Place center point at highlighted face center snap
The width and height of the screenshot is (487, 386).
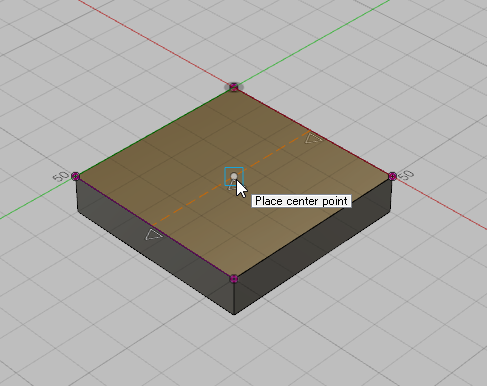coord(234,176)
